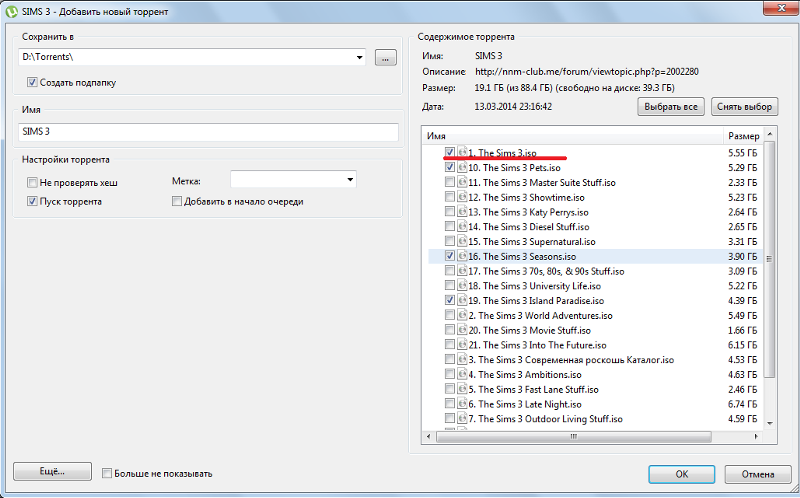Click the Снять выбор button

(744, 107)
